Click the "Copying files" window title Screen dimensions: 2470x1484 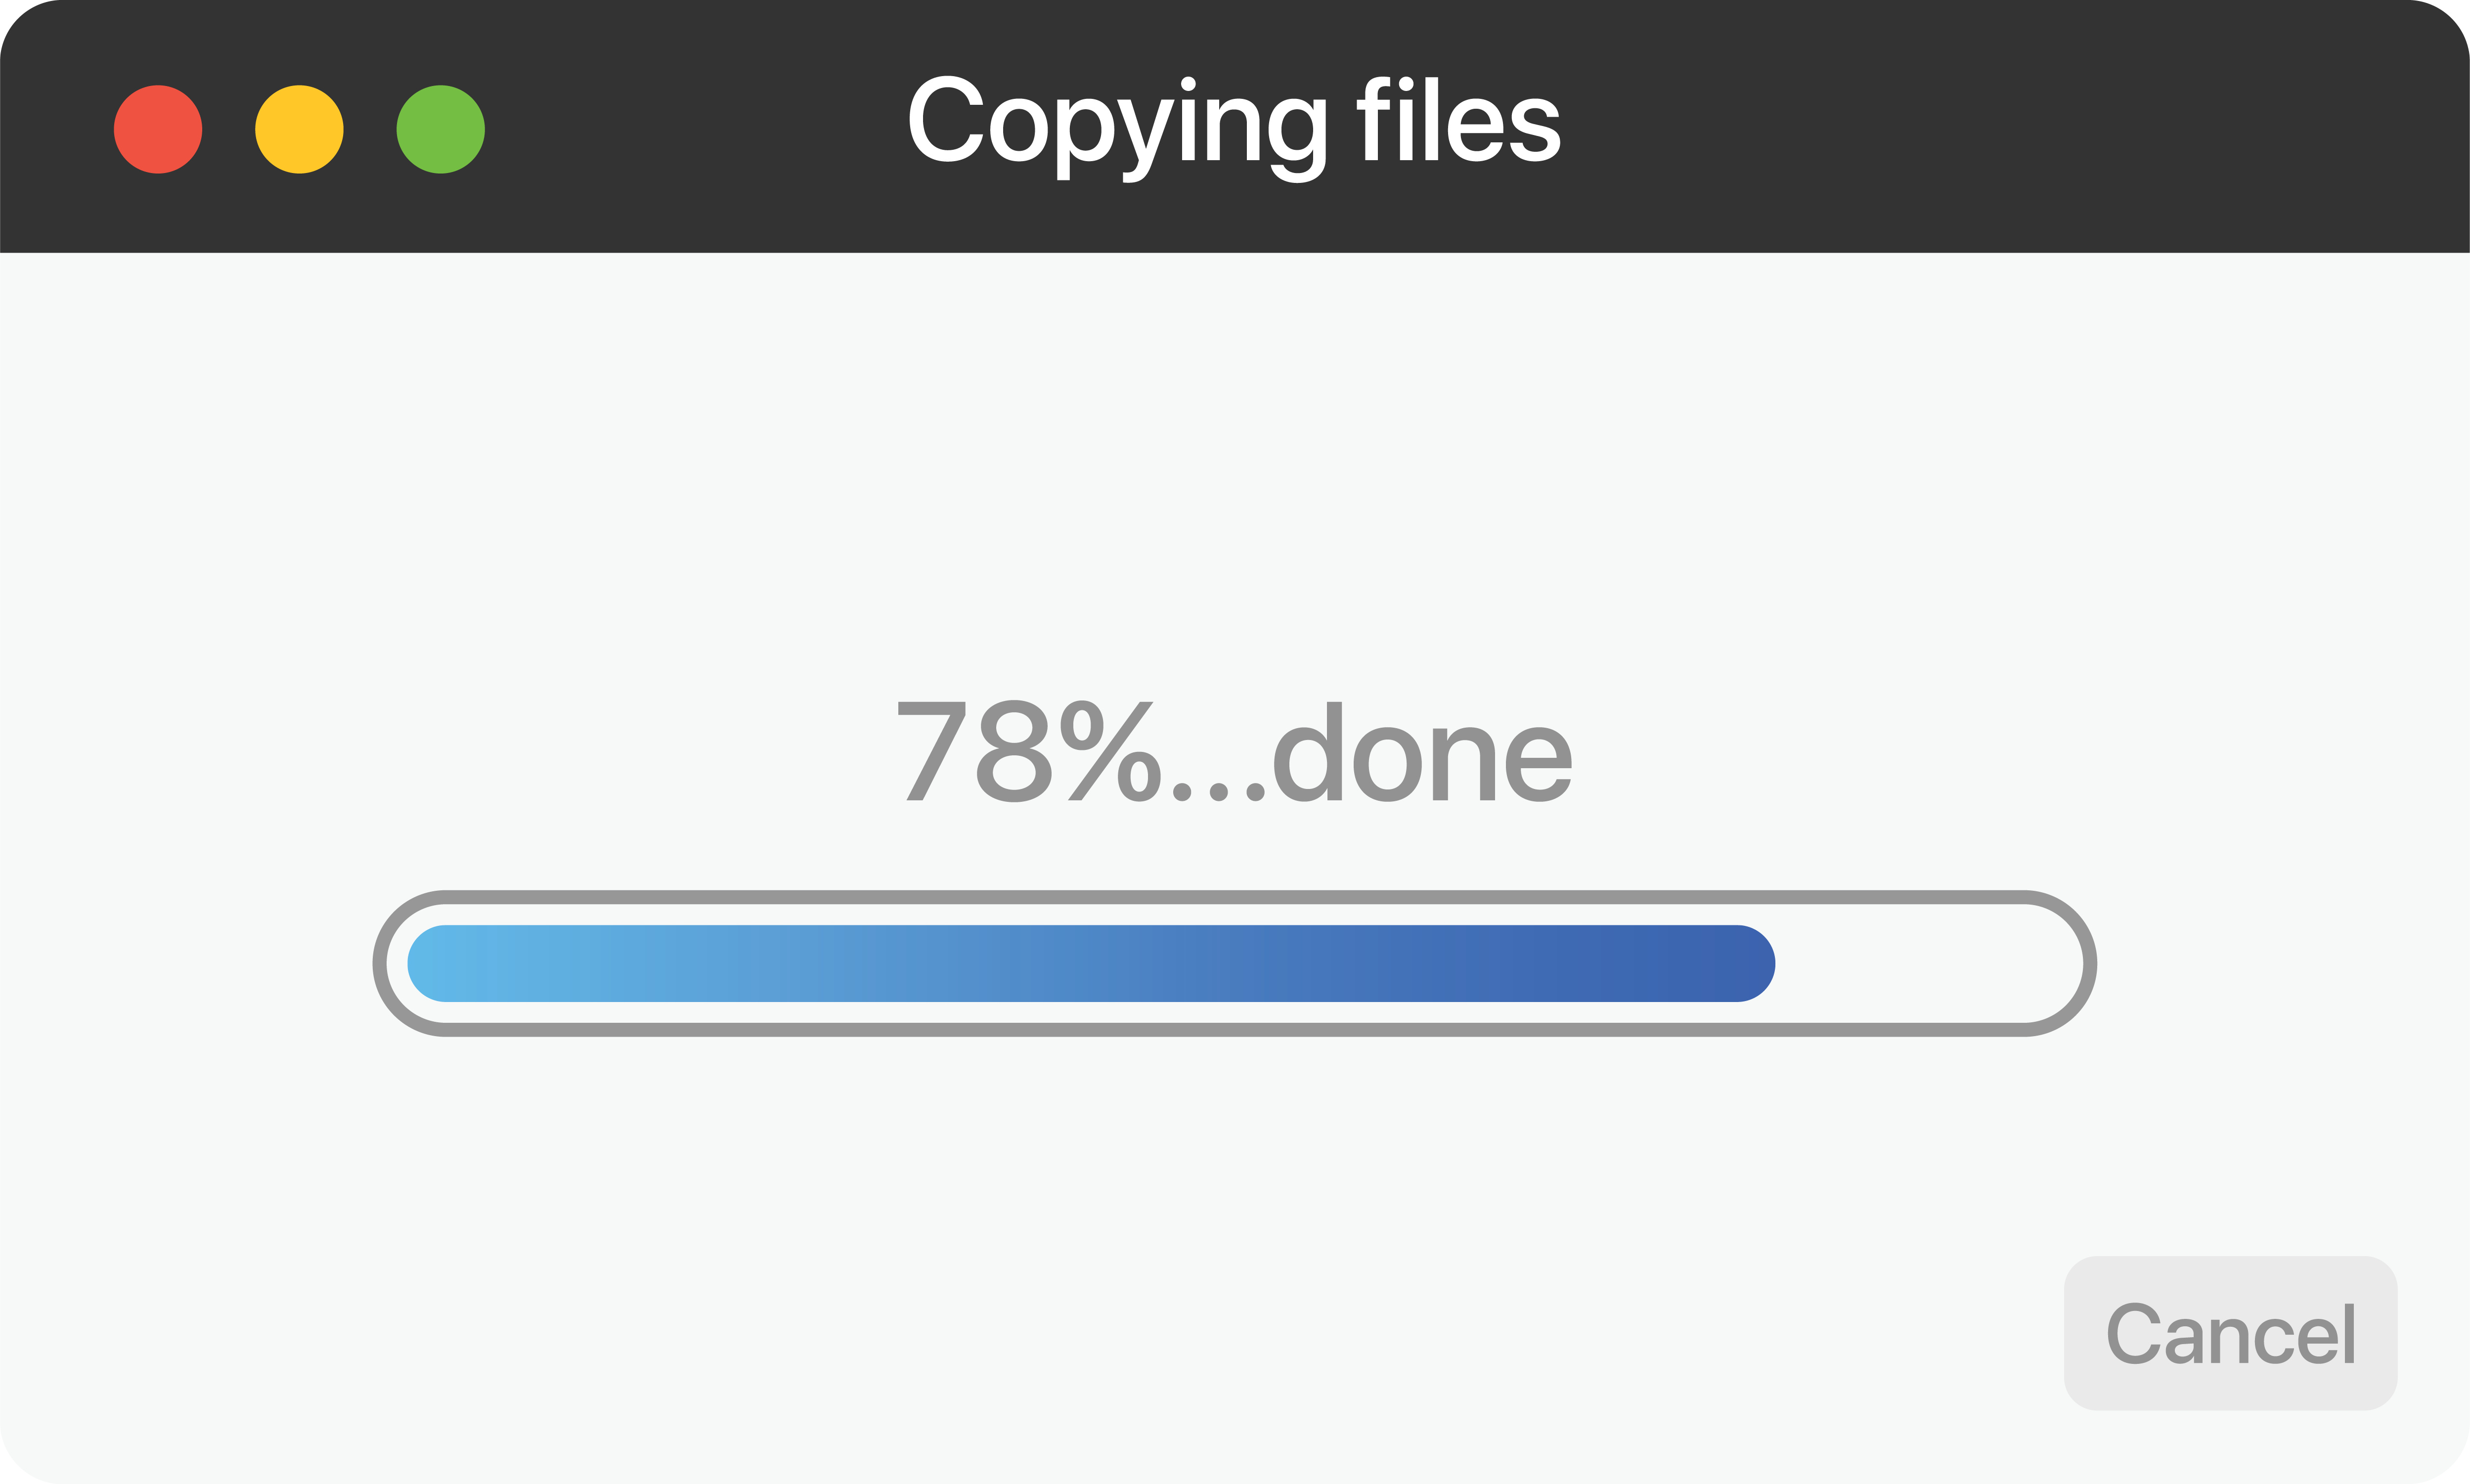click(x=1234, y=125)
